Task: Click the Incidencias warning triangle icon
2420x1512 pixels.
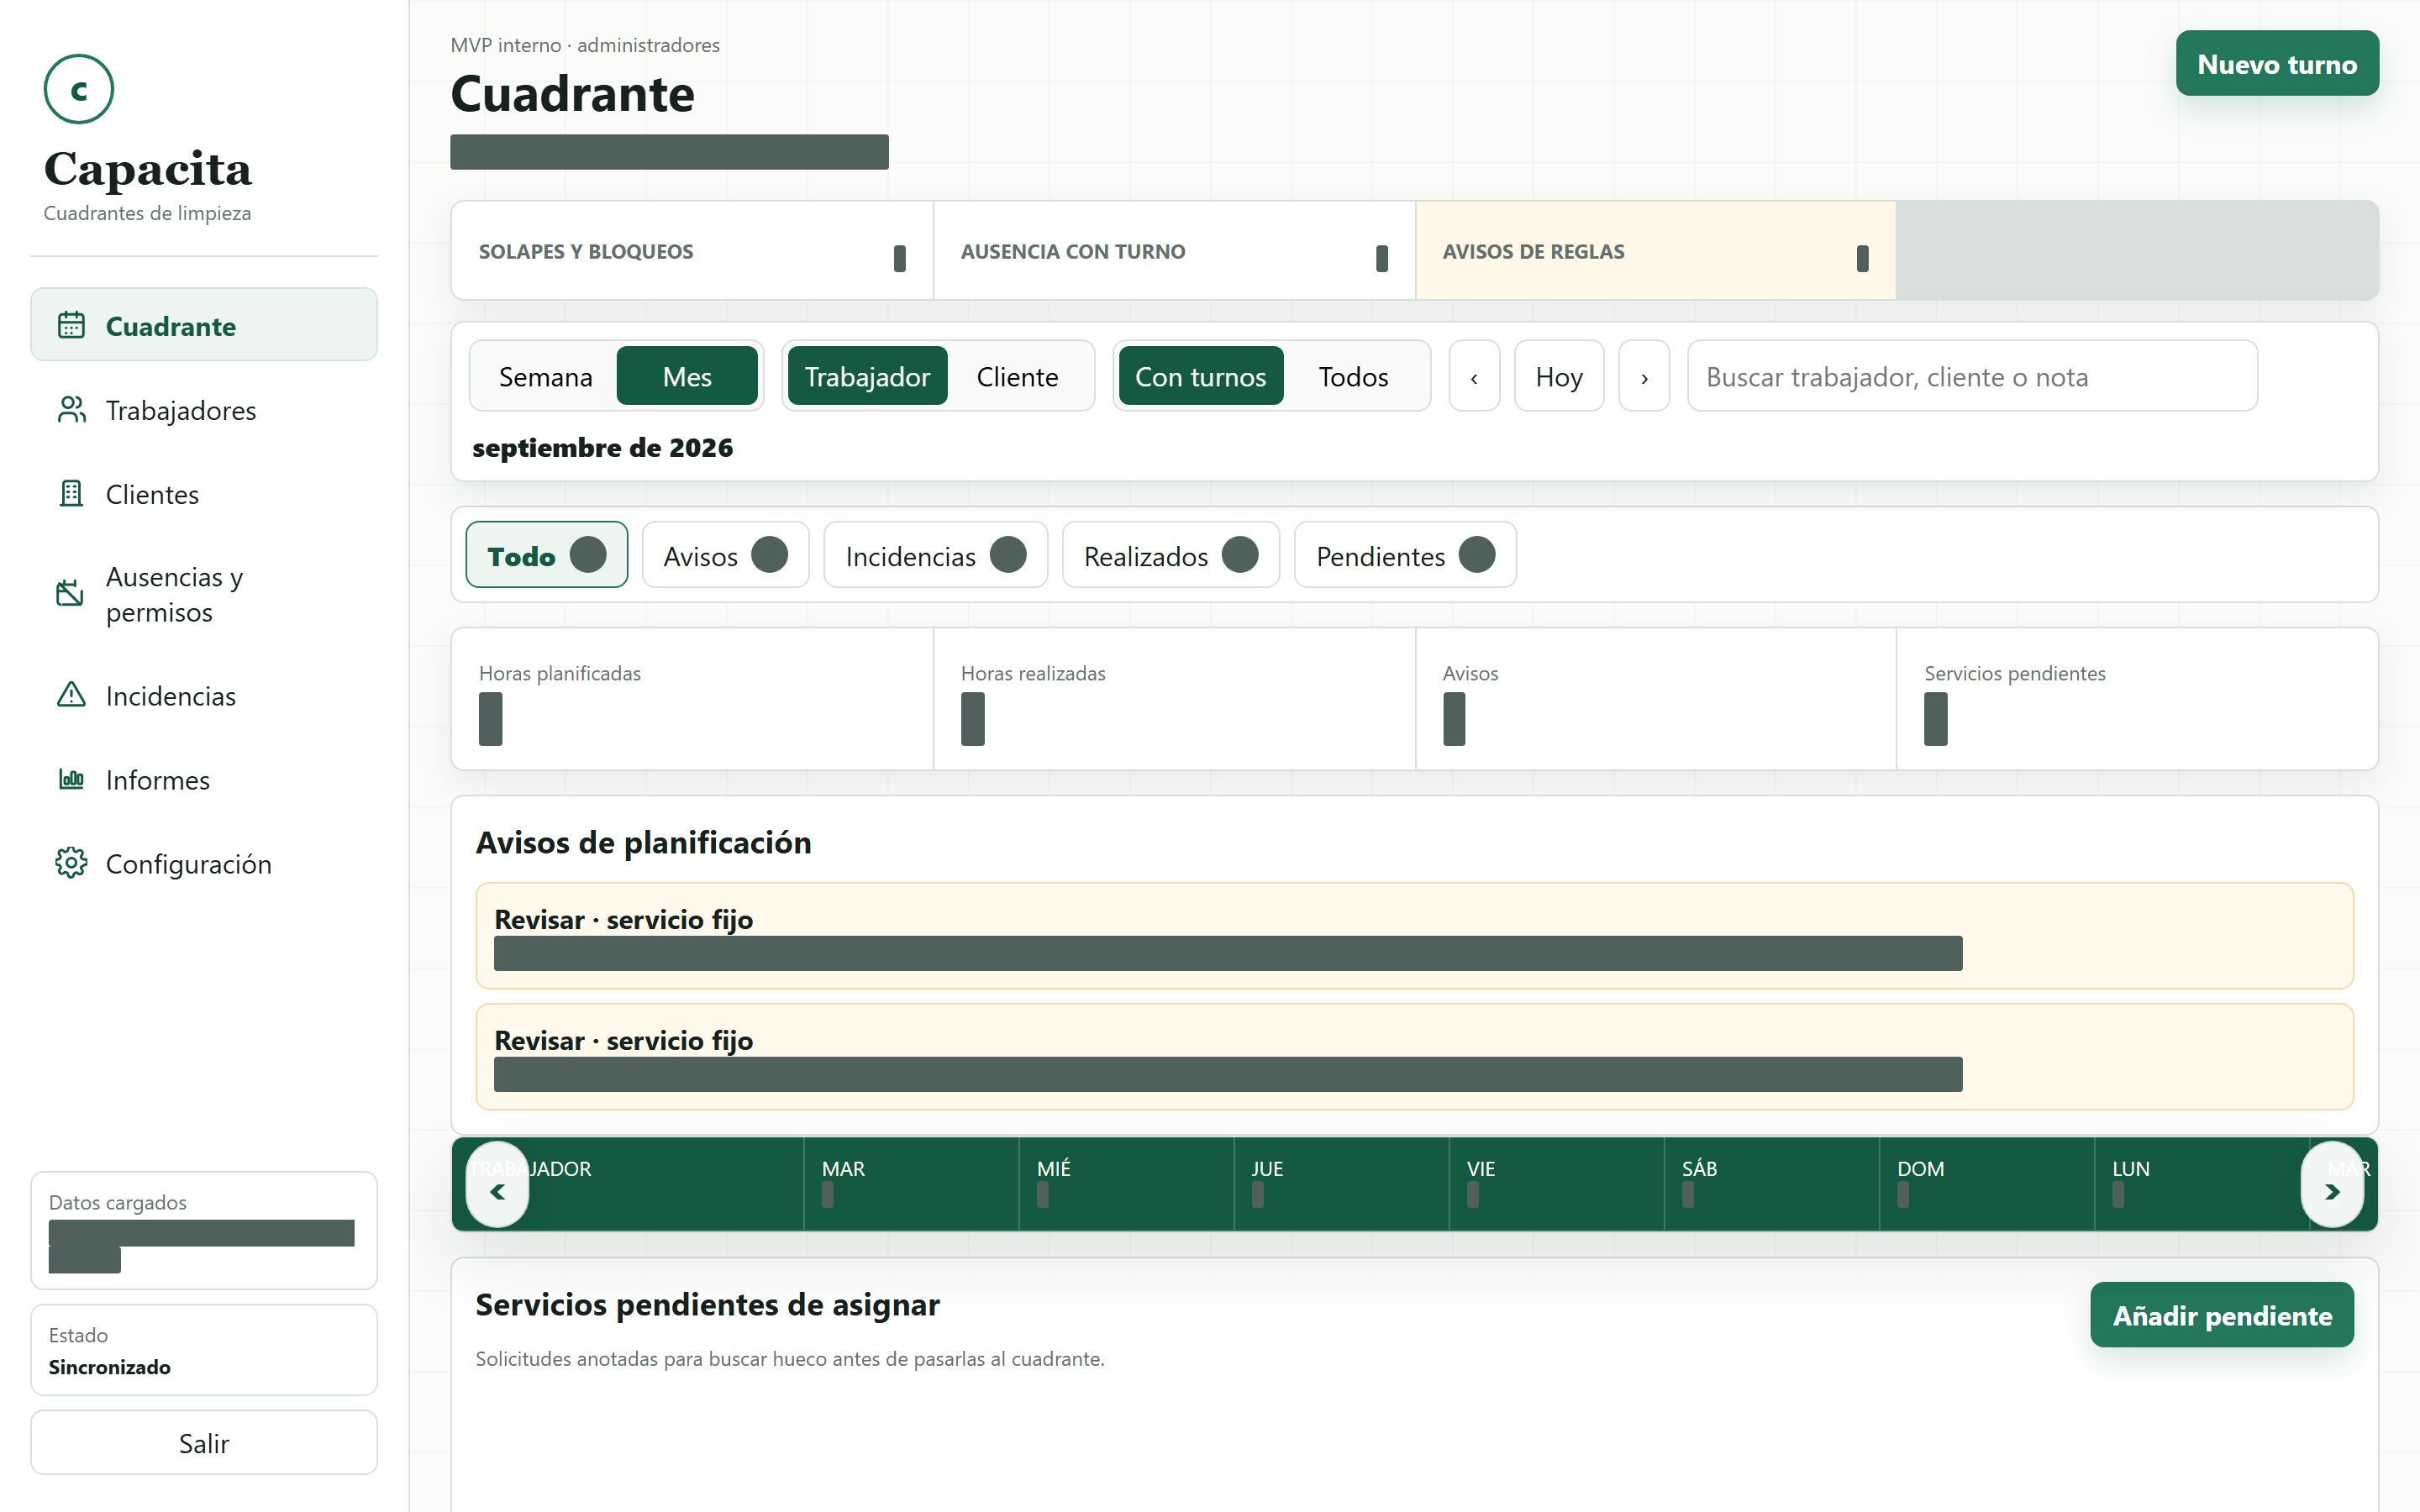Action: tap(71, 695)
